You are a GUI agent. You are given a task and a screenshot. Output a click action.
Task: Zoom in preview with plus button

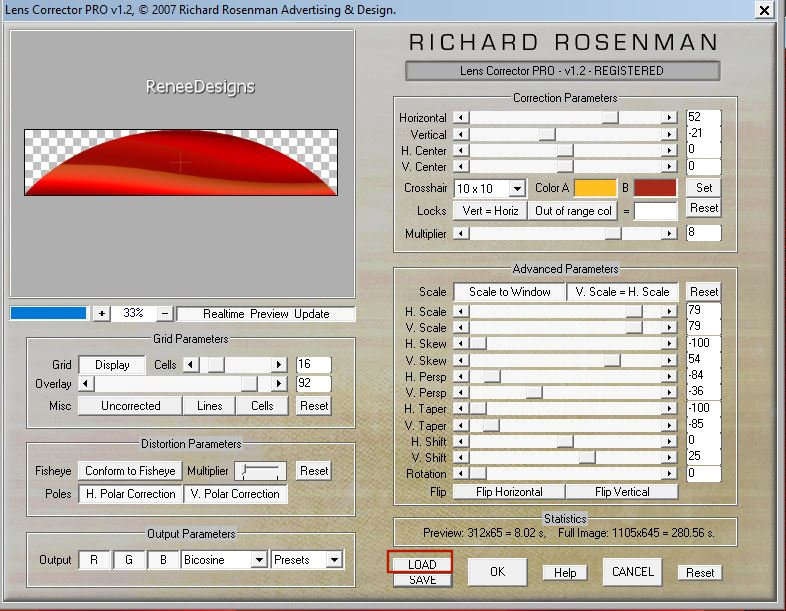102,314
